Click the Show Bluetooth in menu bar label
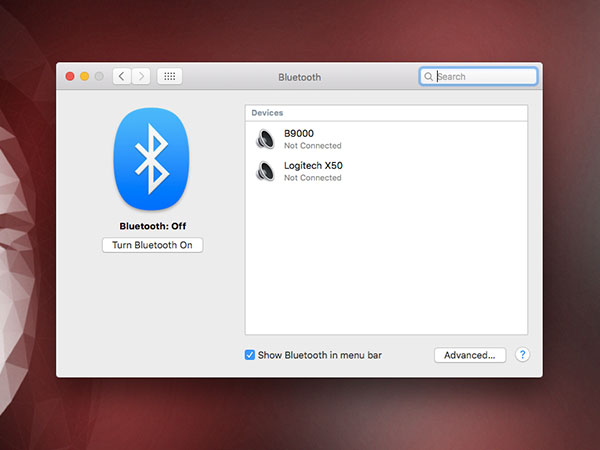The height and width of the screenshot is (450, 600). coord(320,355)
